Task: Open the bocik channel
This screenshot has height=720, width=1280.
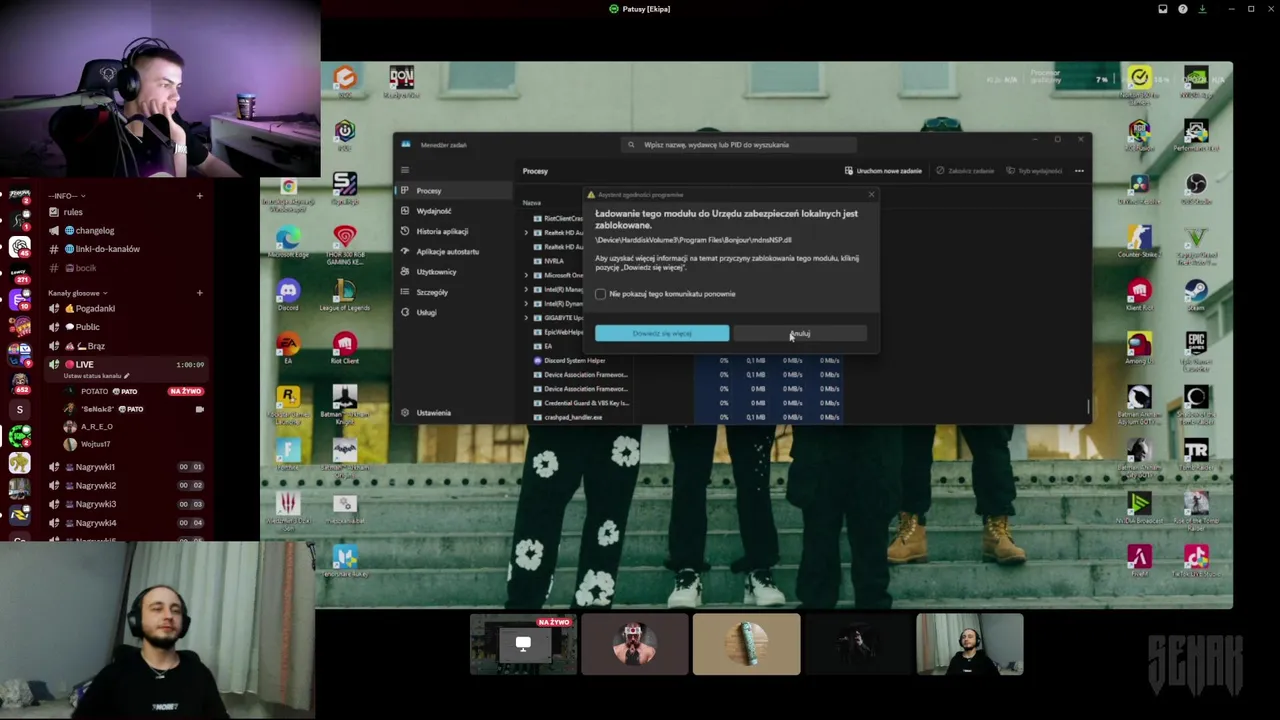Action: point(126,268)
